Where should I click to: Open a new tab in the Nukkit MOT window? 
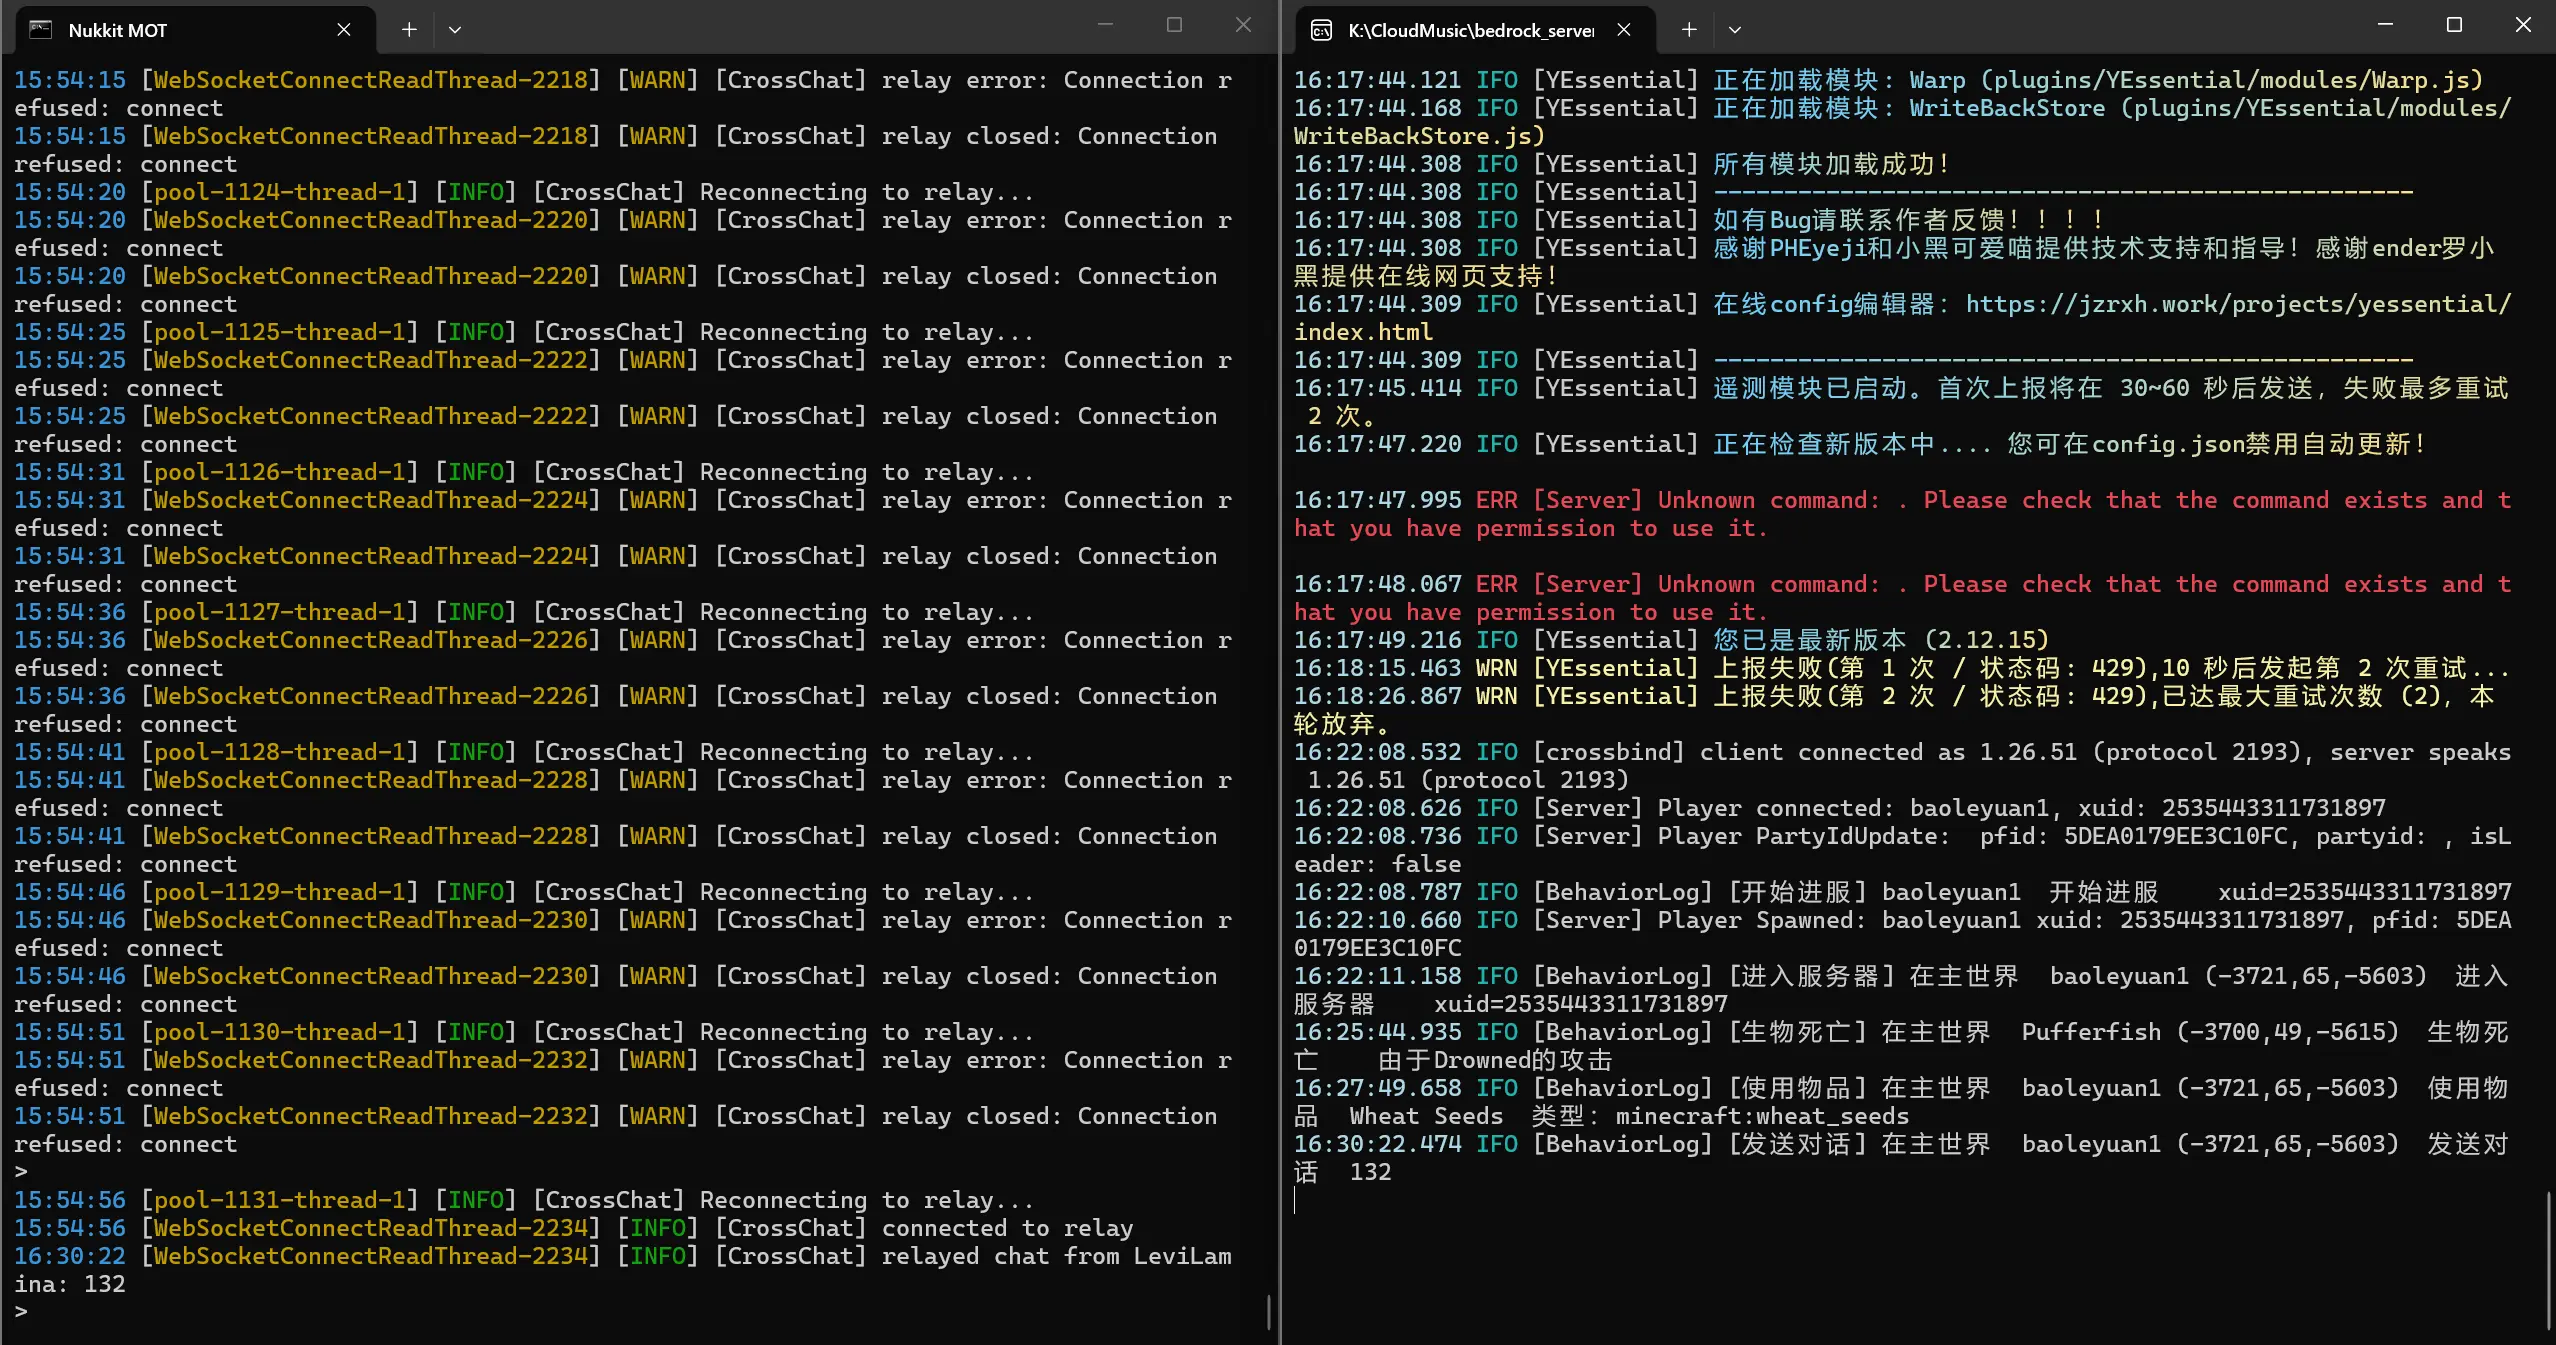click(409, 30)
